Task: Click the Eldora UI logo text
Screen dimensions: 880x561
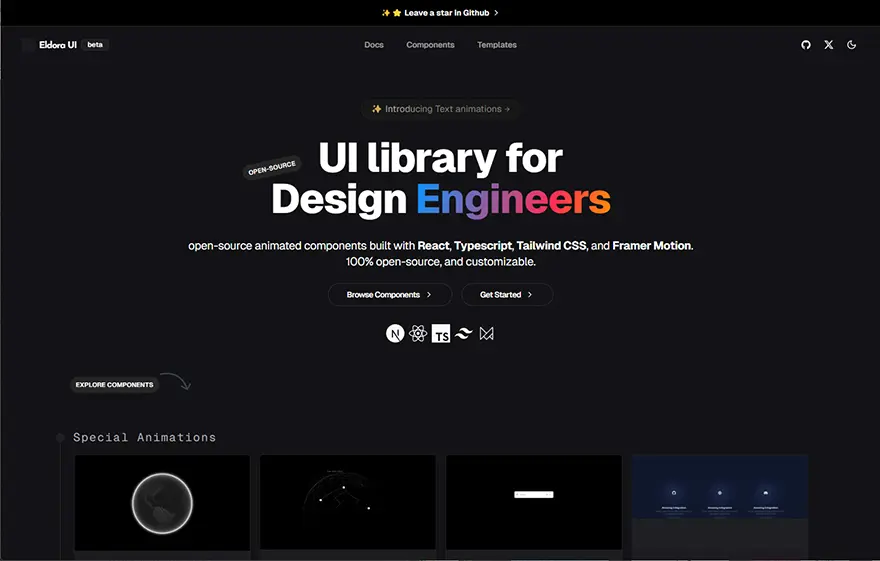Action: pos(58,45)
